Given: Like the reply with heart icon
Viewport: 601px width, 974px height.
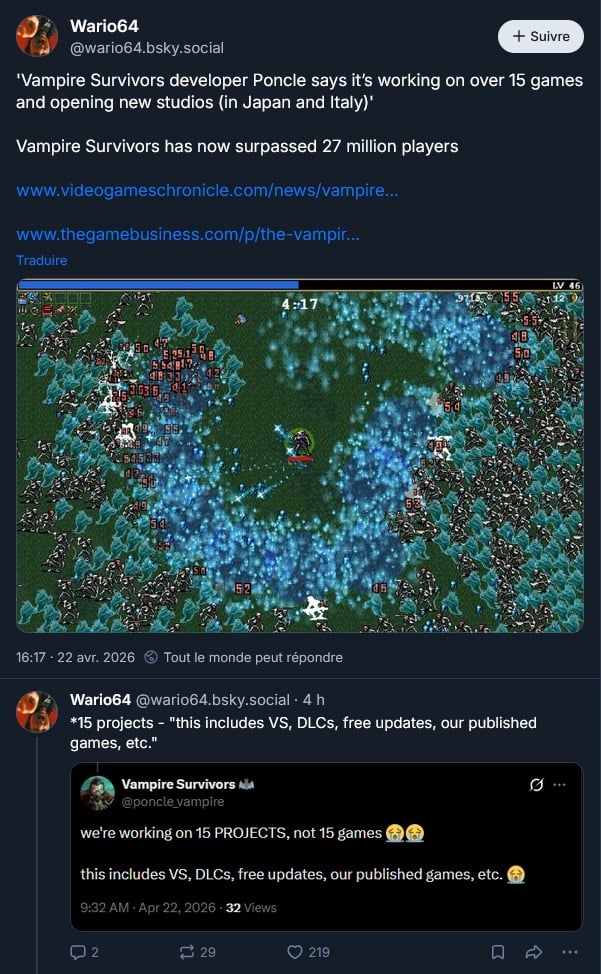Looking at the screenshot, I should pos(295,952).
